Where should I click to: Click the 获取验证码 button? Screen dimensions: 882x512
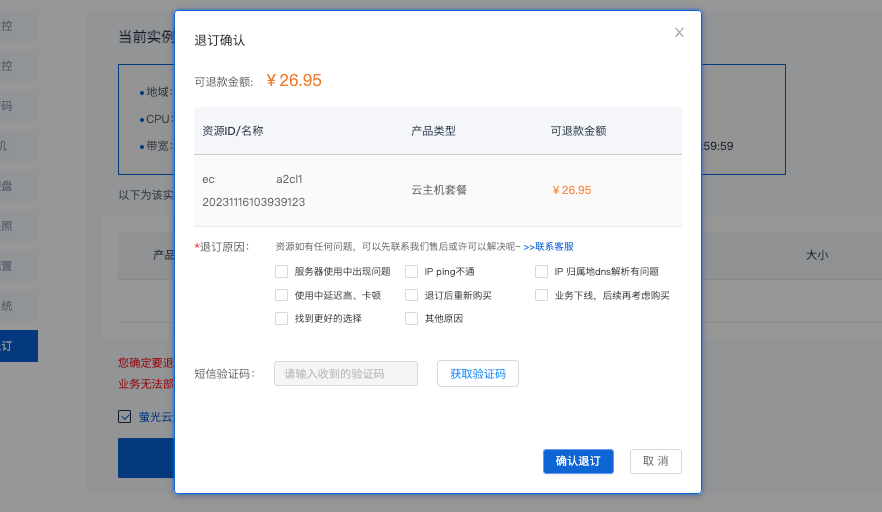point(478,374)
